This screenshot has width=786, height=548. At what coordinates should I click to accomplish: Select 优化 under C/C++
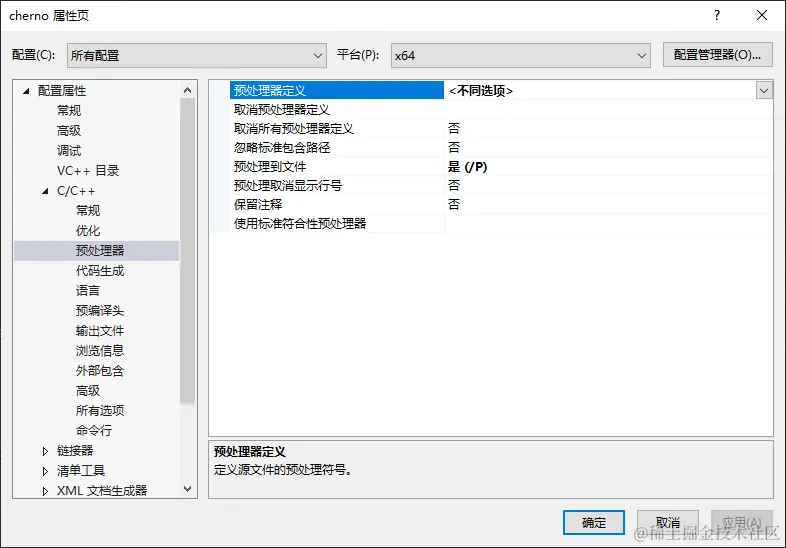pos(88,231)
